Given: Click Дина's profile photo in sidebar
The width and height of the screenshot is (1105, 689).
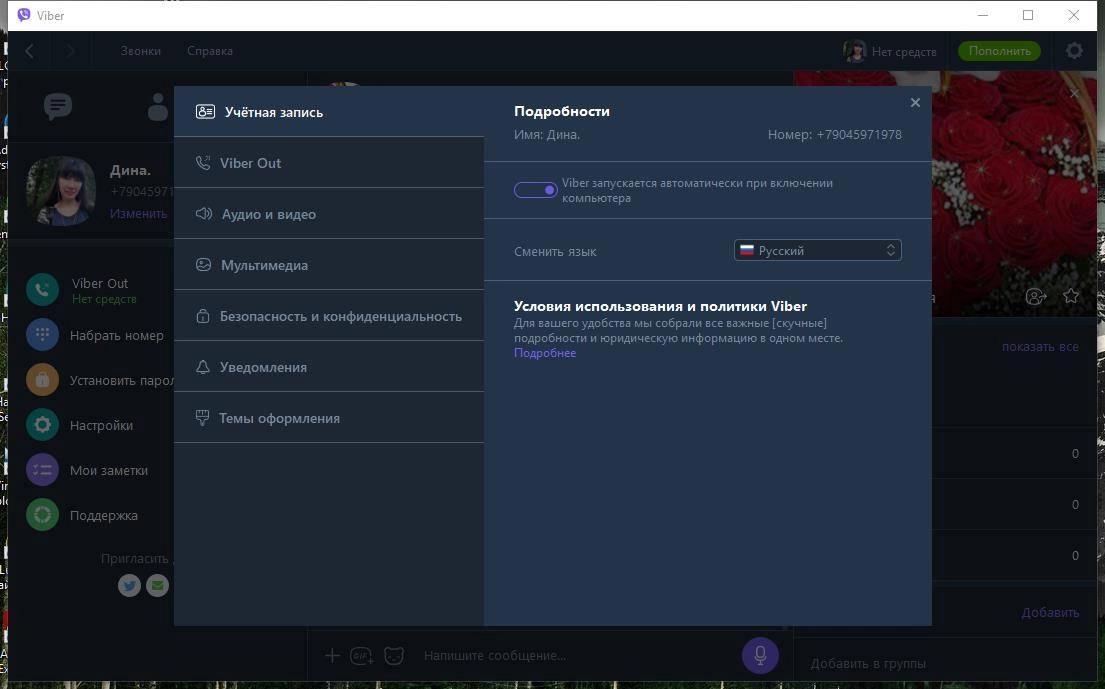Looking at the screenshot, I should [61, 190].
